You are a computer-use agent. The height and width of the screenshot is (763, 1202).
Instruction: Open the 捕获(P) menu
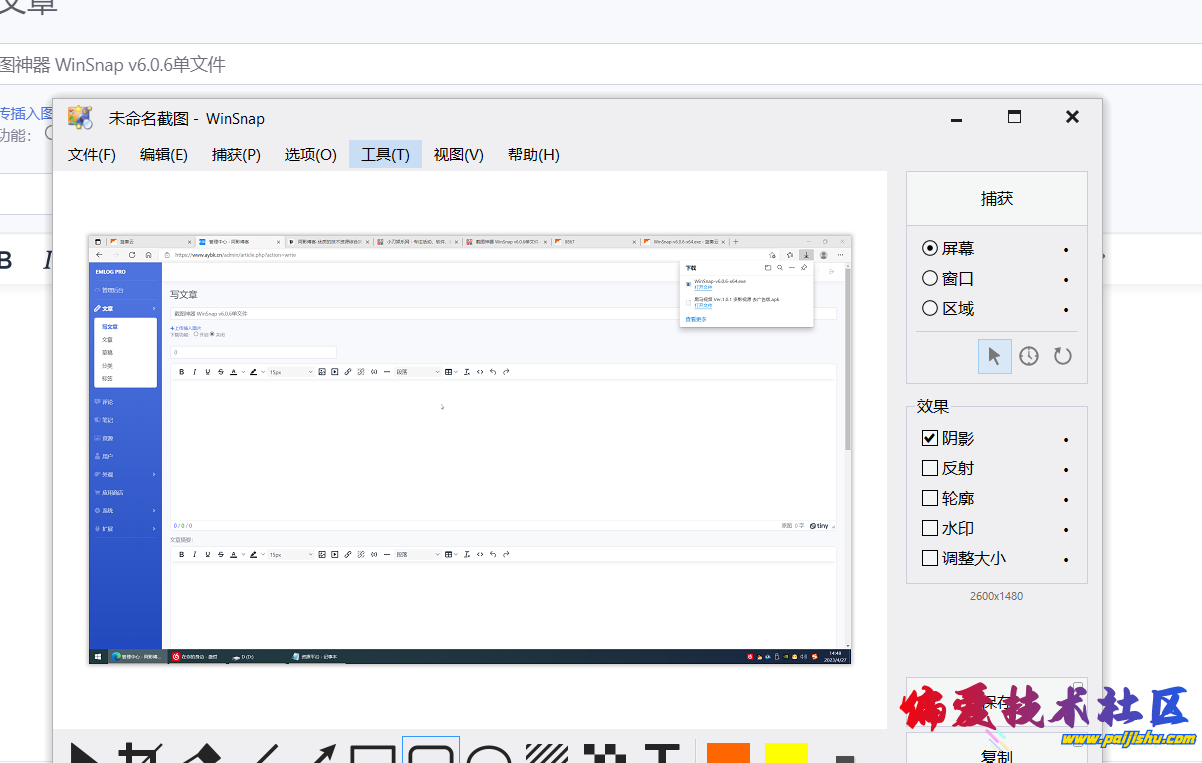[236, 155]
